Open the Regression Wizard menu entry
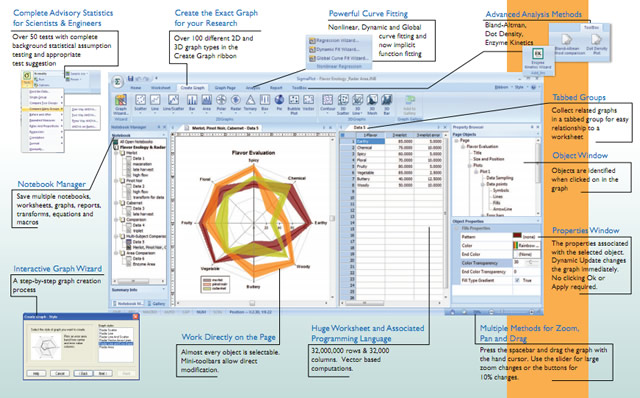Image resolution: width=640 pixels, height=398 pixels. pyautogui.click(x=334, y=40)
